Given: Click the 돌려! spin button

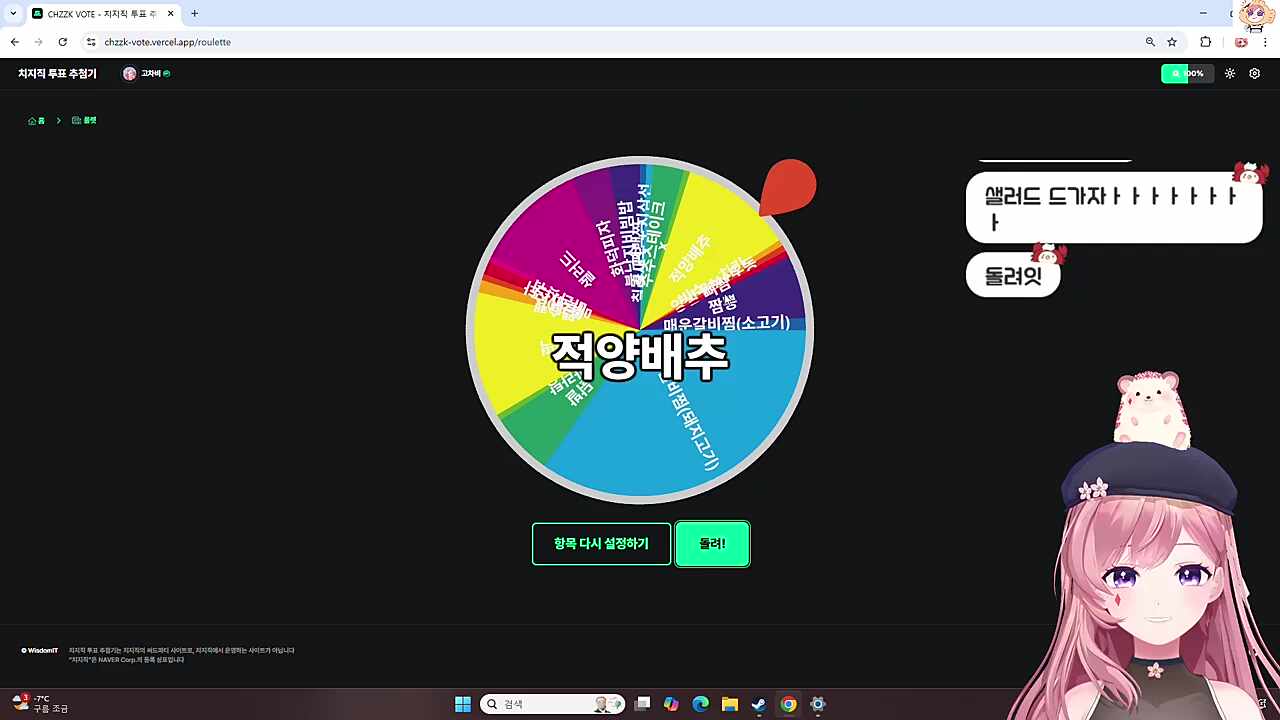Looking at the screenshot, I should click(712, 544).
